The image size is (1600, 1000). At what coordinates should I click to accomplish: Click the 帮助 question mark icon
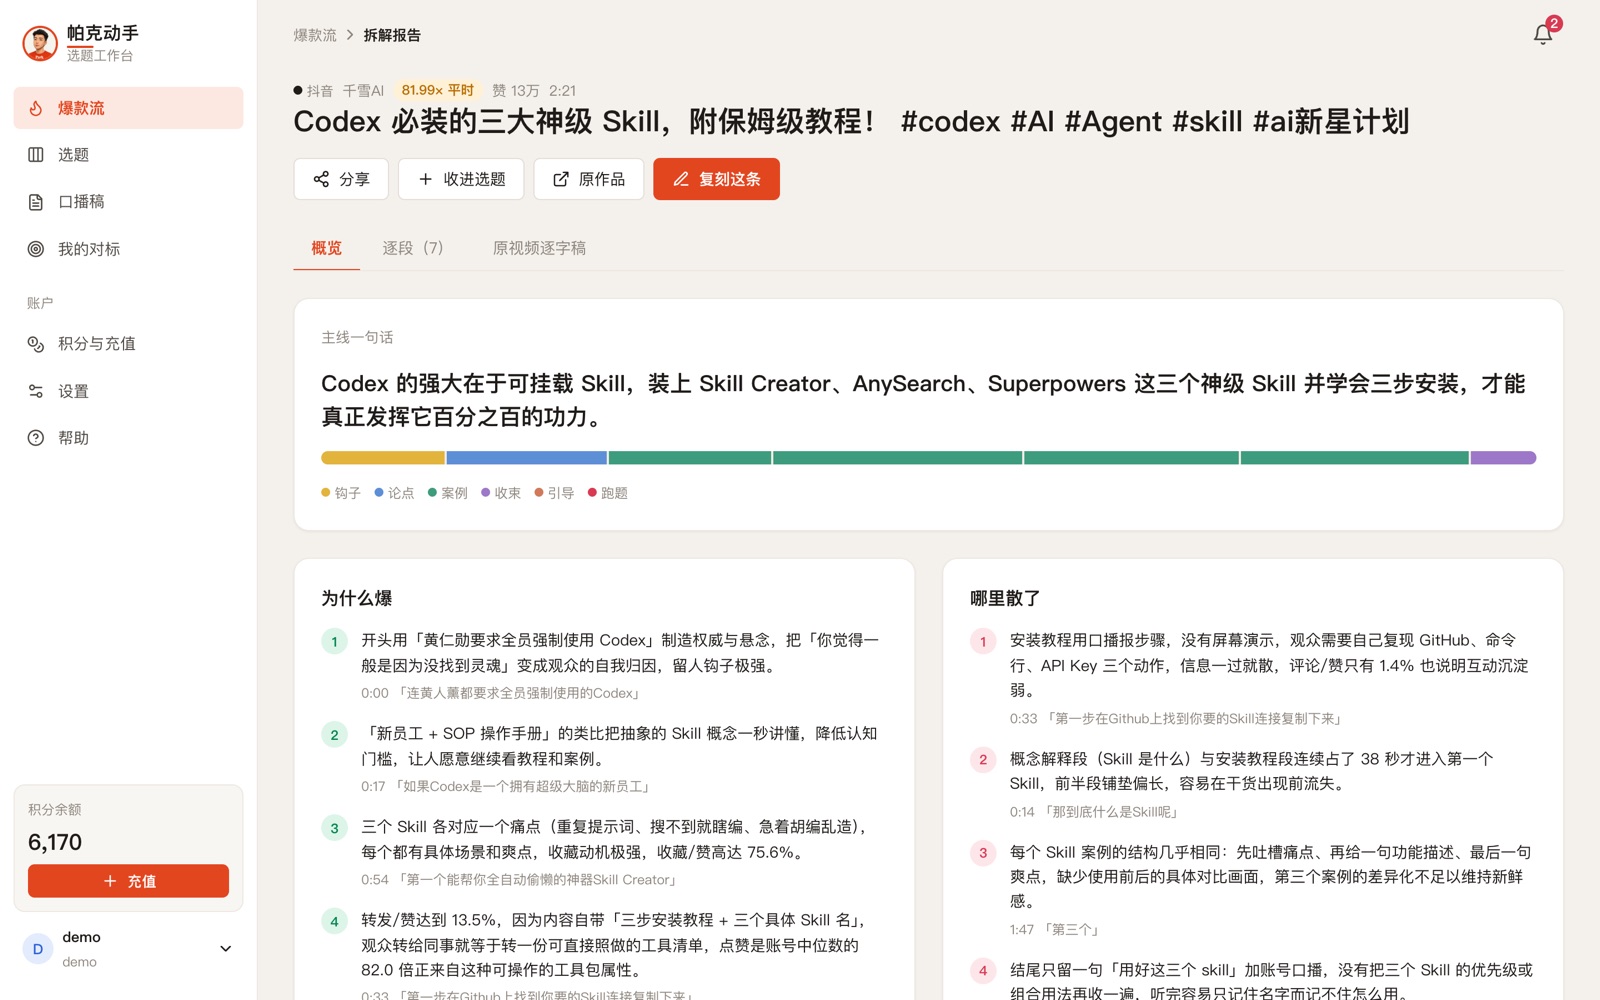point(36,438)
